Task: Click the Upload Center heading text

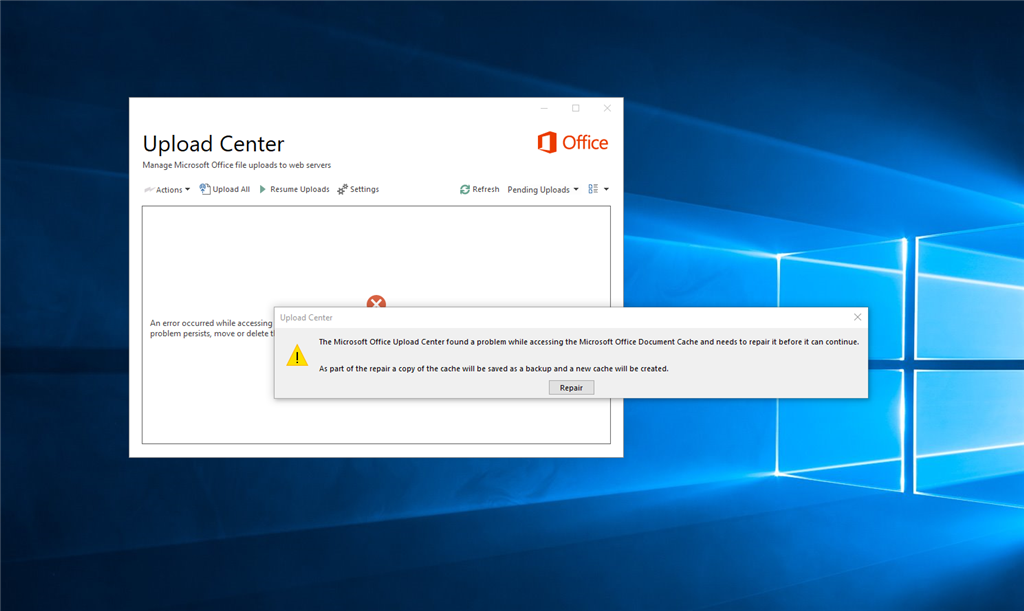Action: [x=214, y=144]
